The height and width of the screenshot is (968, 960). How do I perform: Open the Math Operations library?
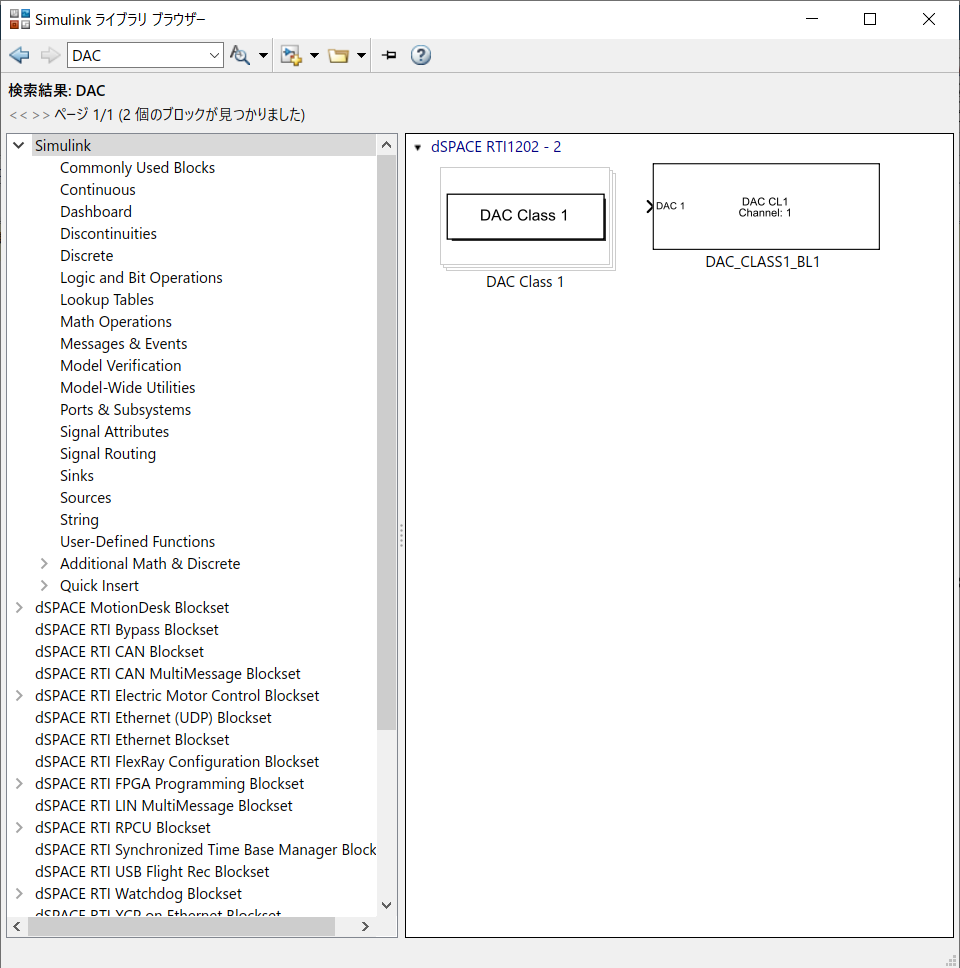(116, 321)
